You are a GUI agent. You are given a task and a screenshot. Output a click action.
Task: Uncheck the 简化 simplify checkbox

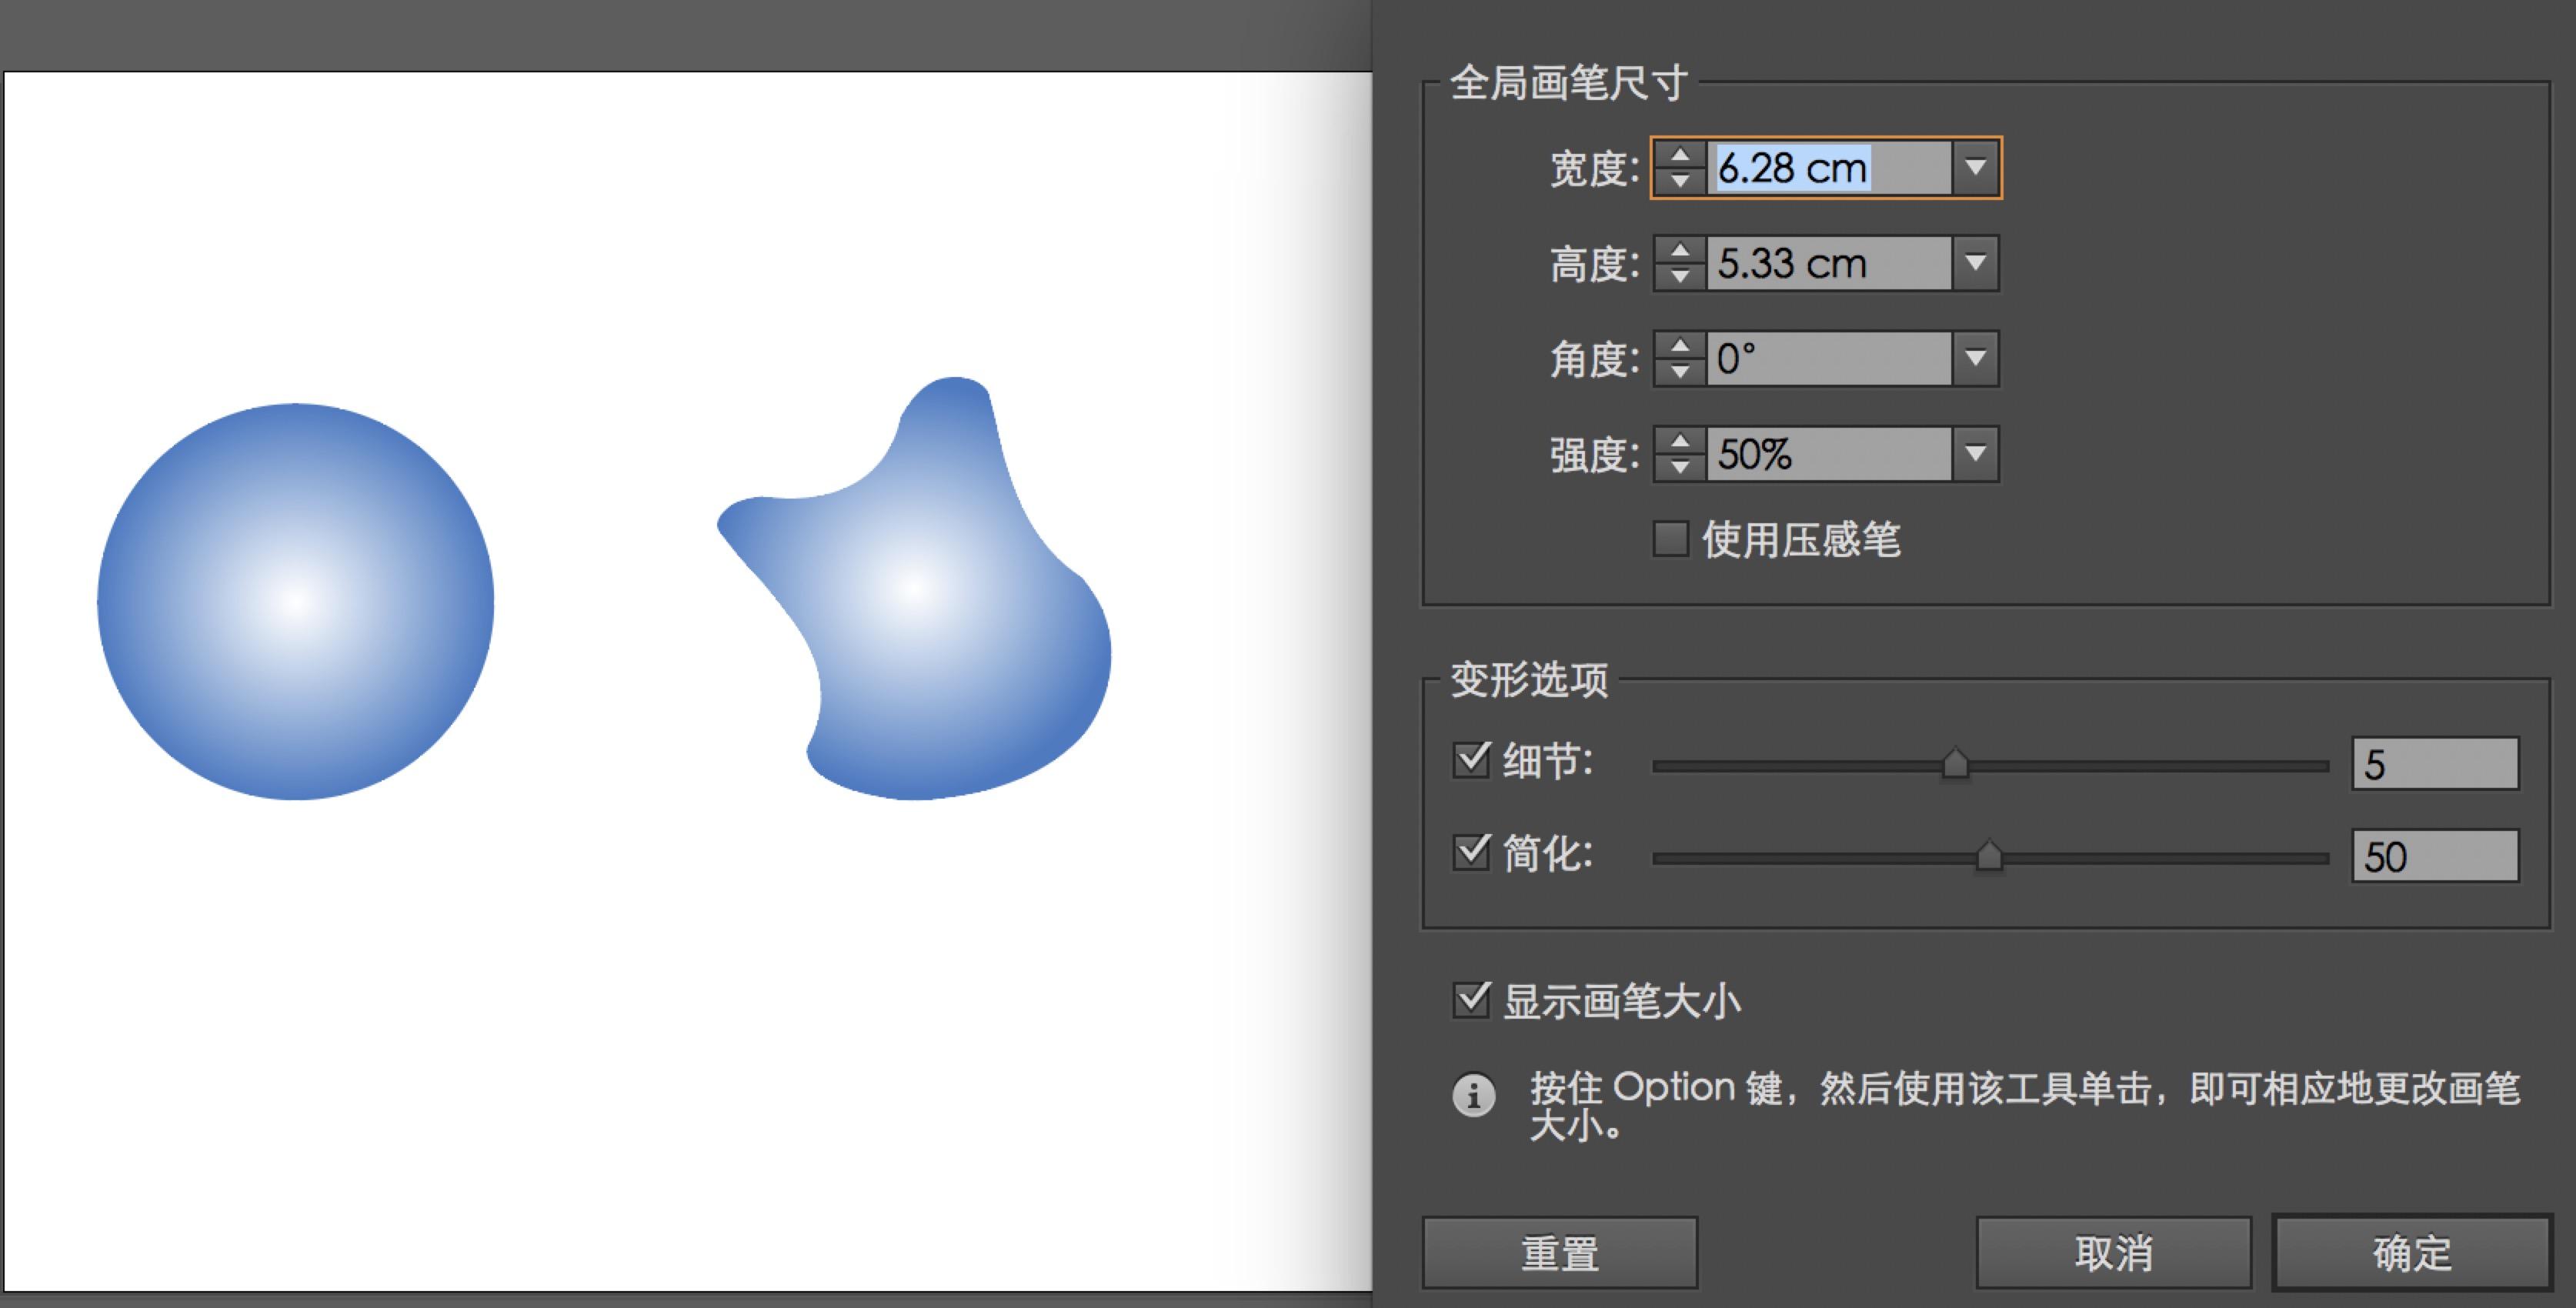[x=1471, y=852]
